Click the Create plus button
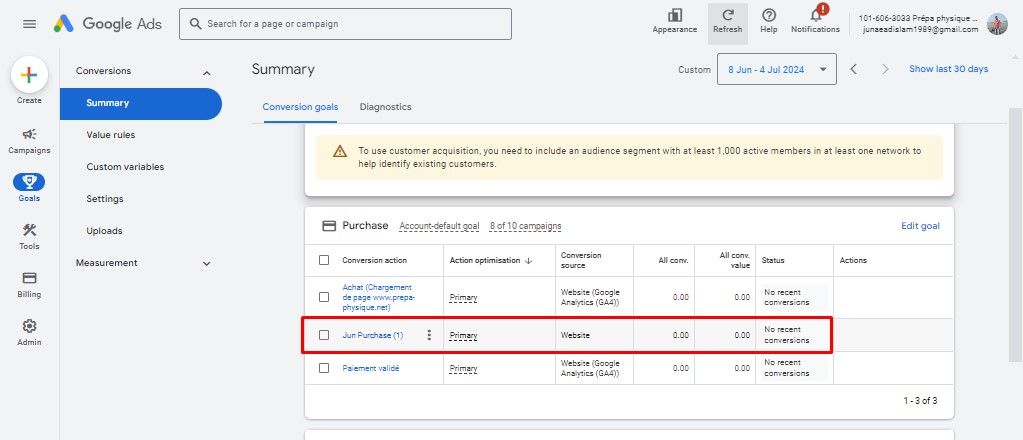Screen dimensions: 1023x440 [x=29, y=76]
